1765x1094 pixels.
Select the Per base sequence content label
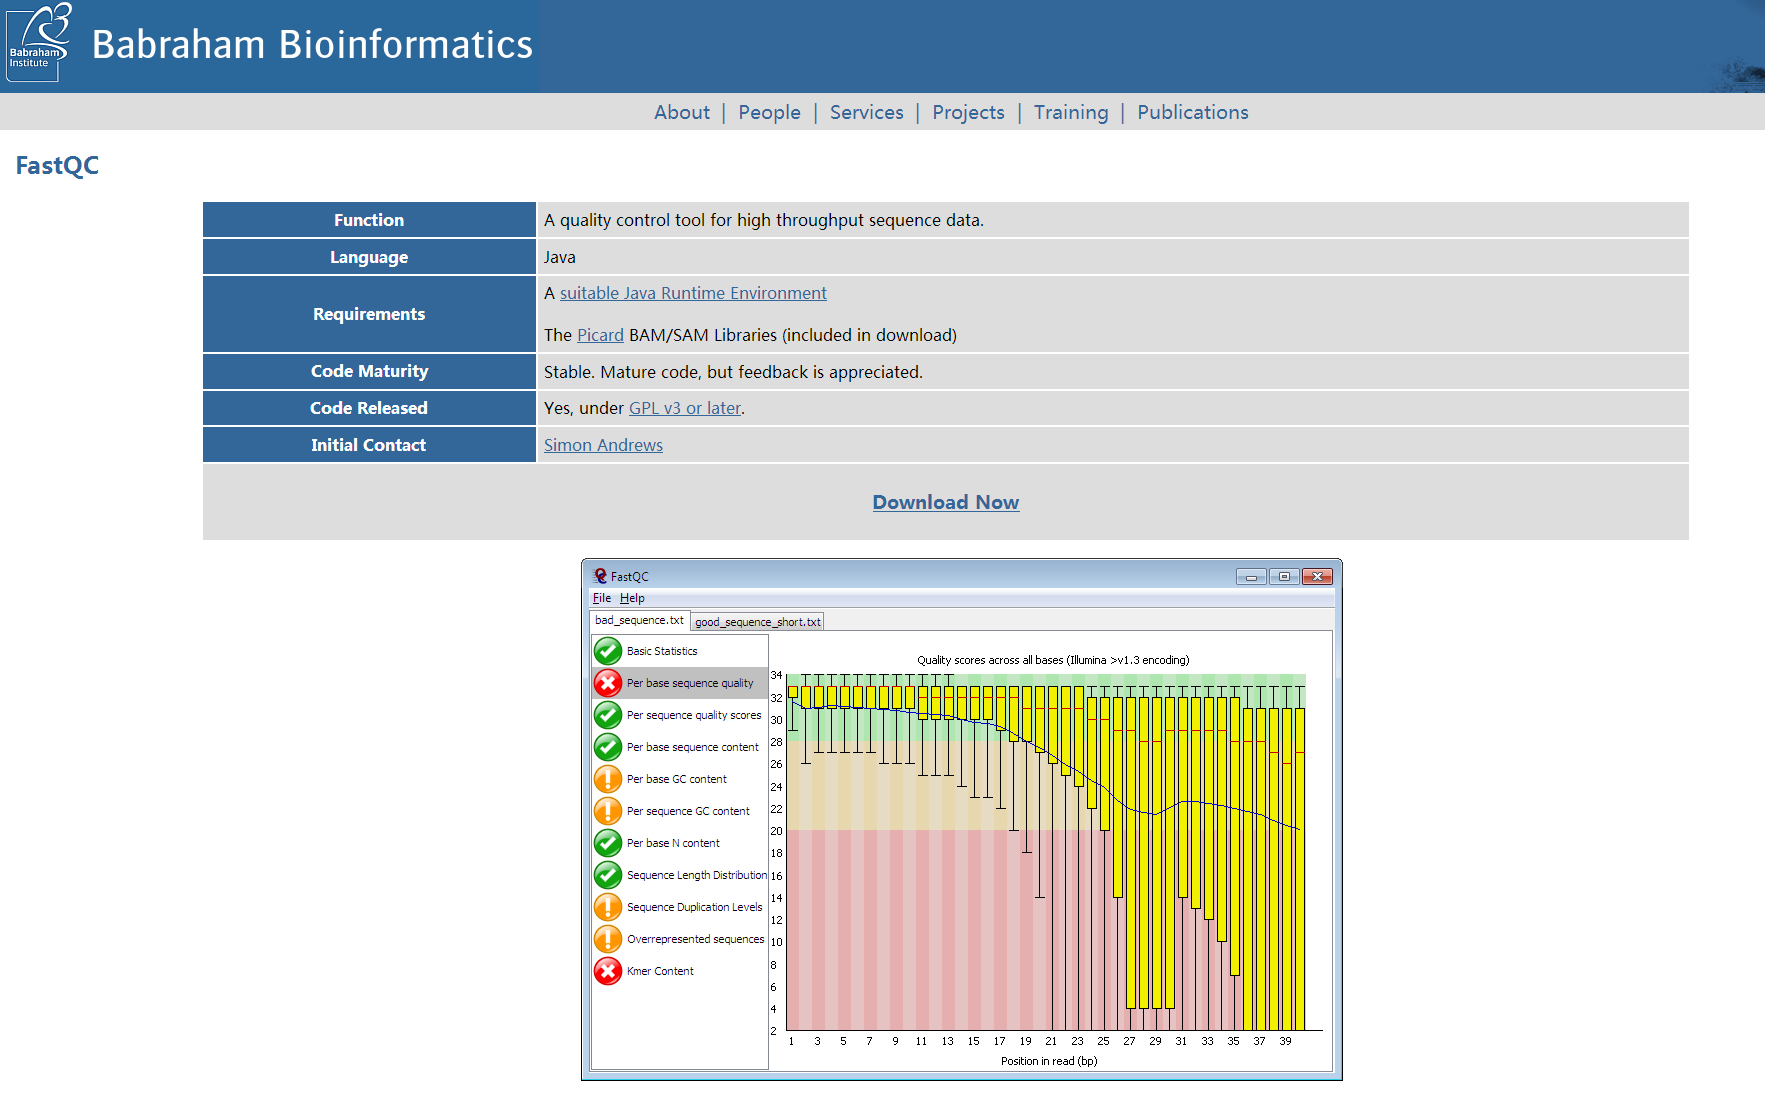tap(692, 747)
